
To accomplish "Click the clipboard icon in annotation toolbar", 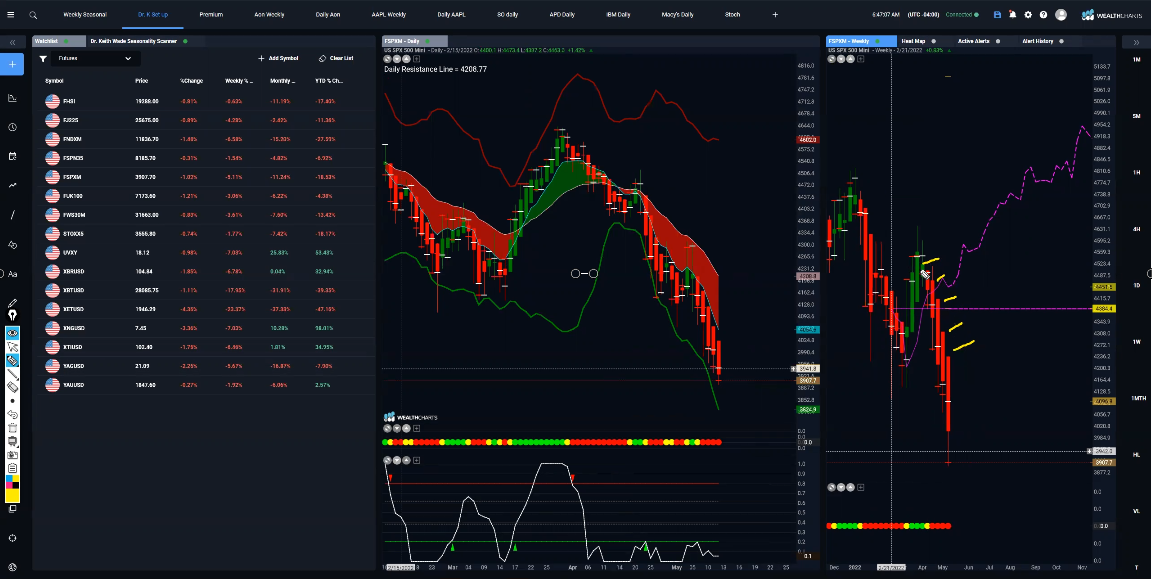I will point(12,468).
